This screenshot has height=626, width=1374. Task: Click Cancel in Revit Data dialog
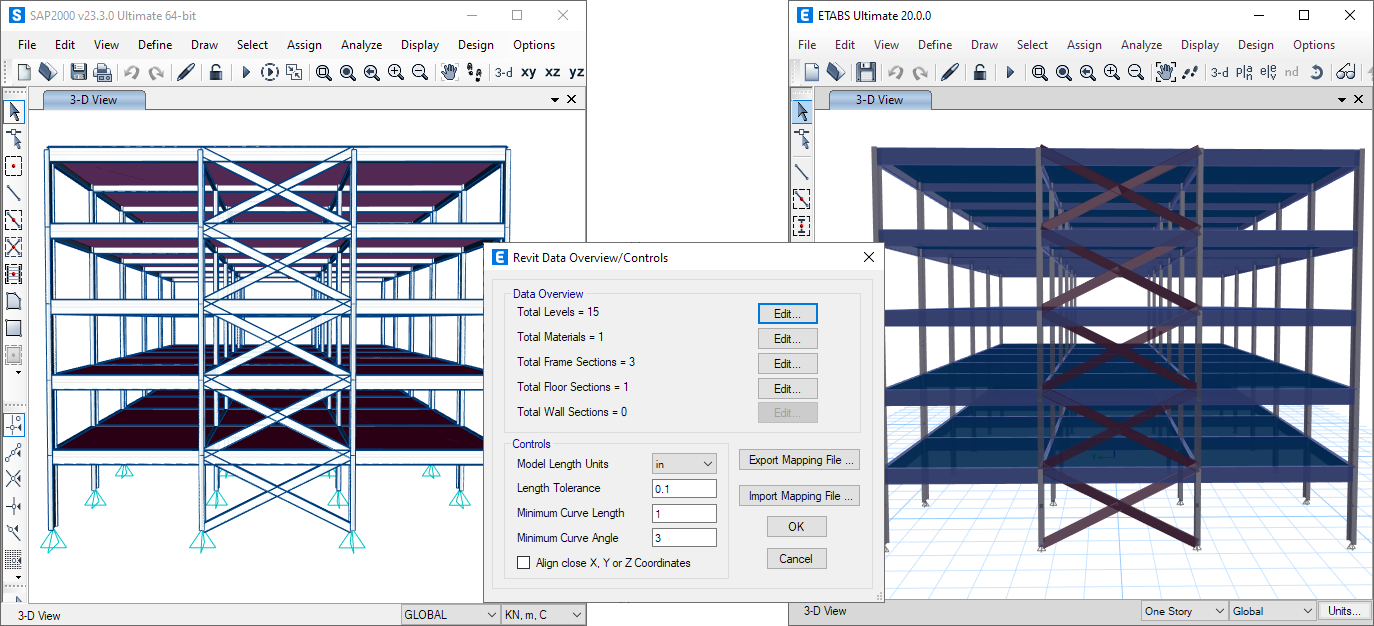[796, 559]
